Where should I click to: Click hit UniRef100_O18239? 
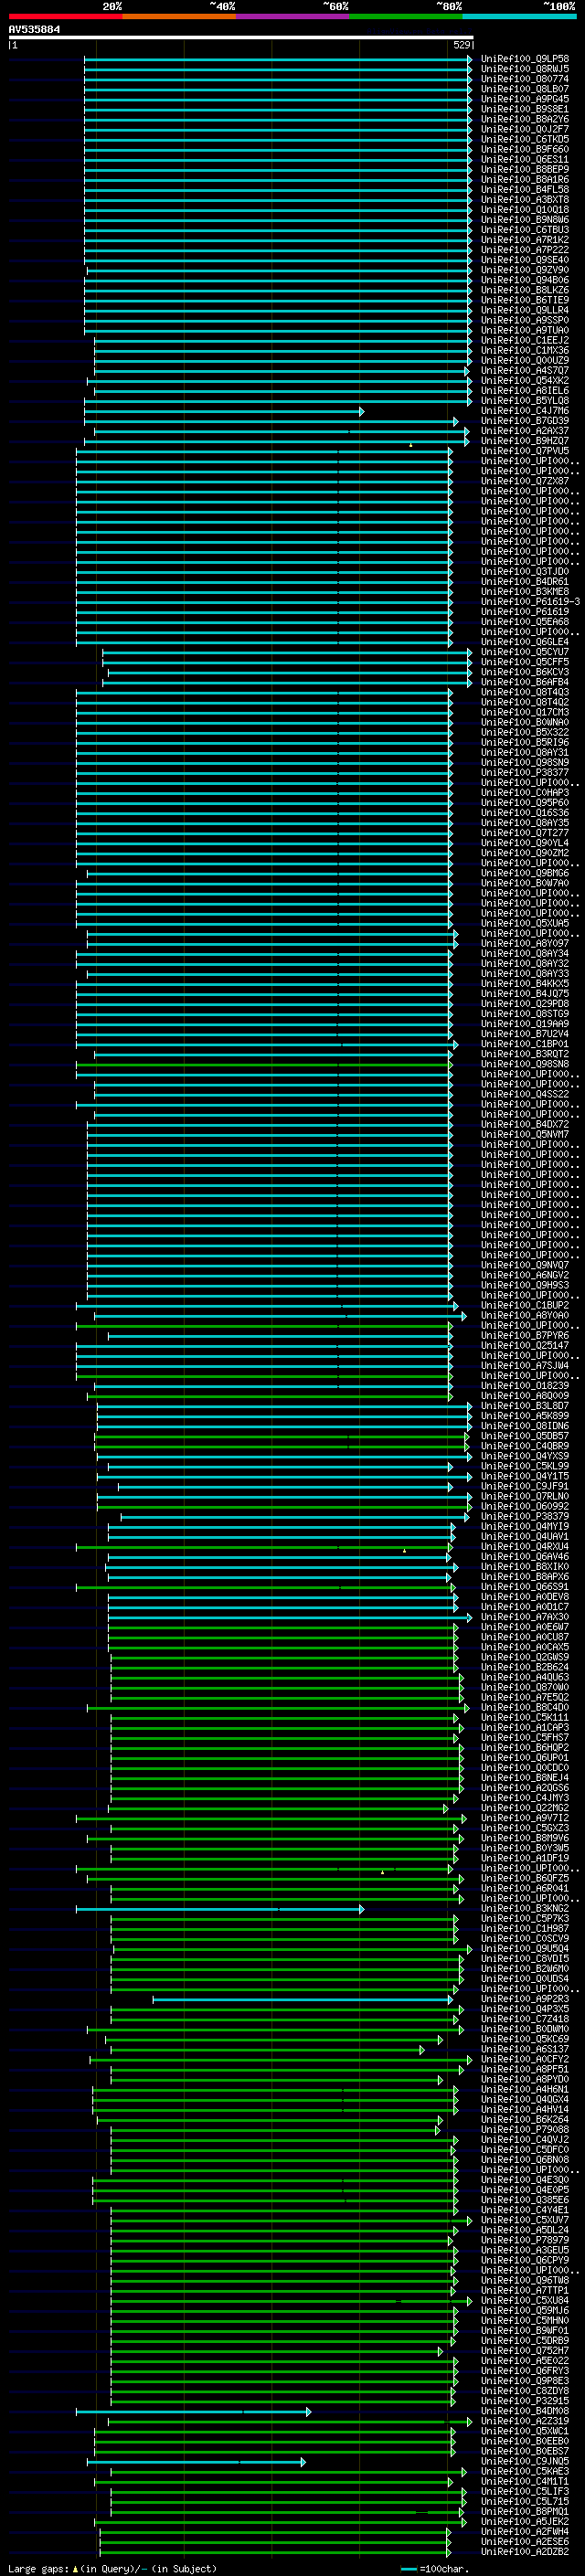(525, 1386)
